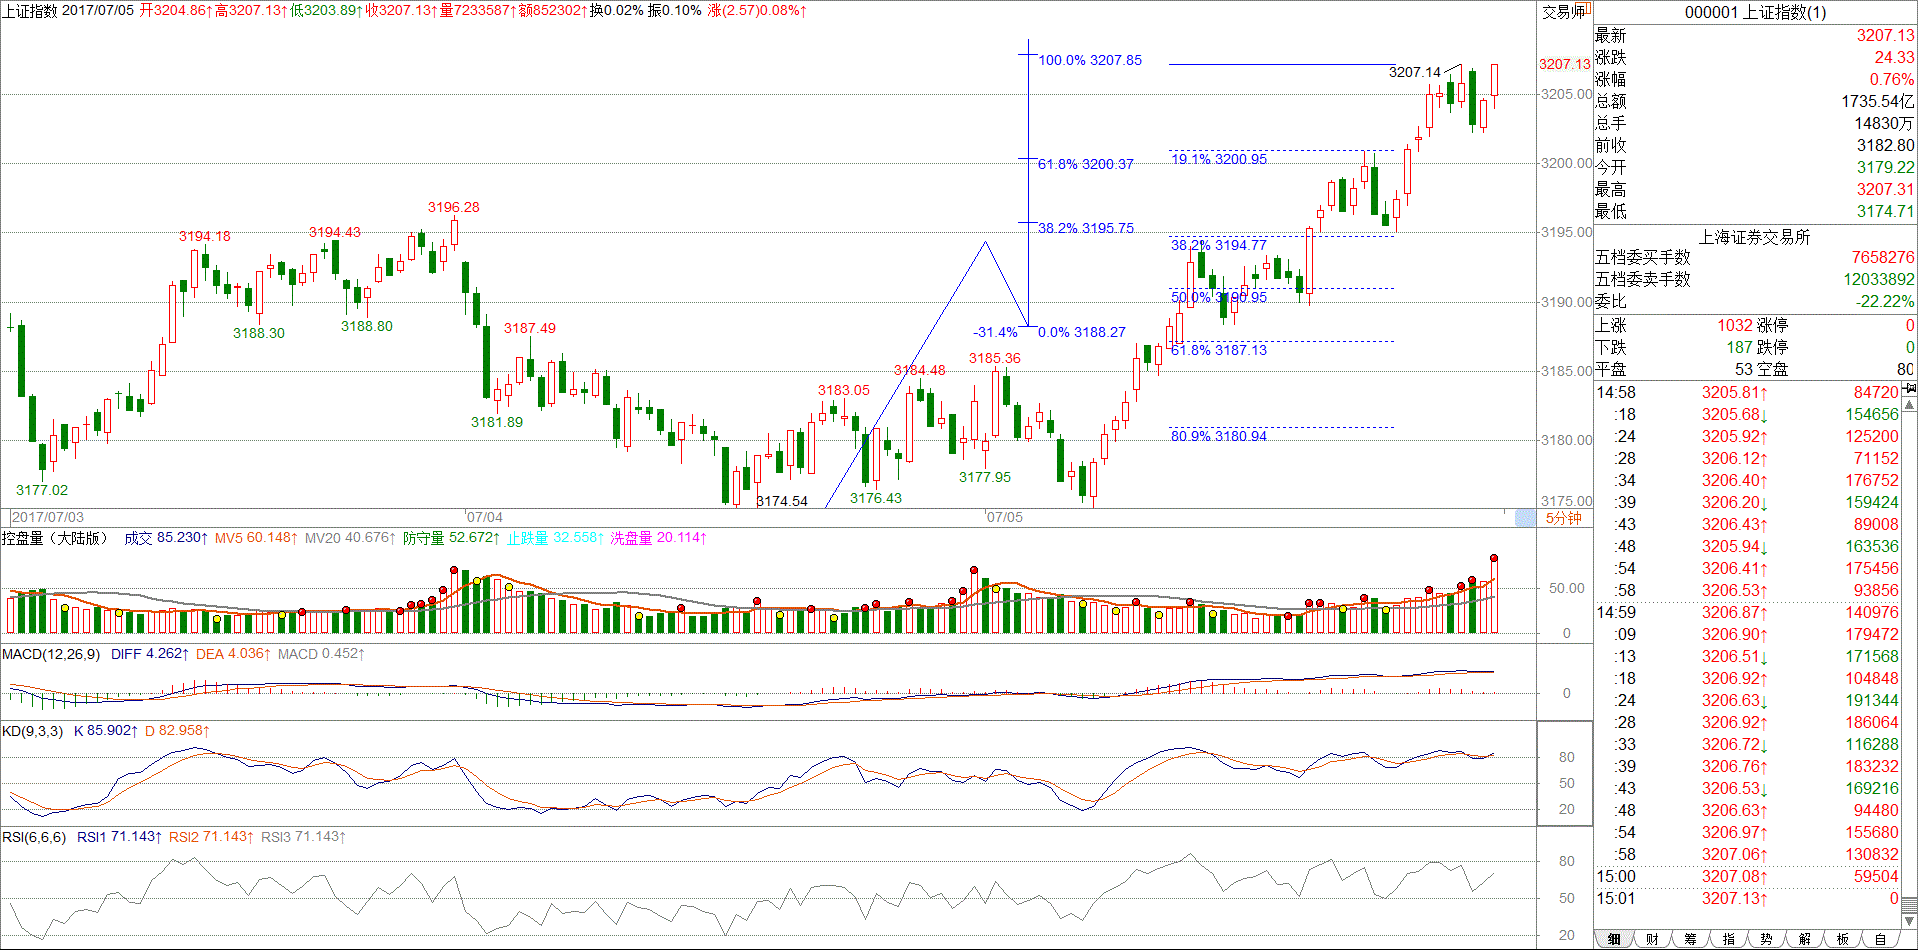1918x950 pixels.
Task: Click the 3177.02 low price label
Action: (42, 490)
